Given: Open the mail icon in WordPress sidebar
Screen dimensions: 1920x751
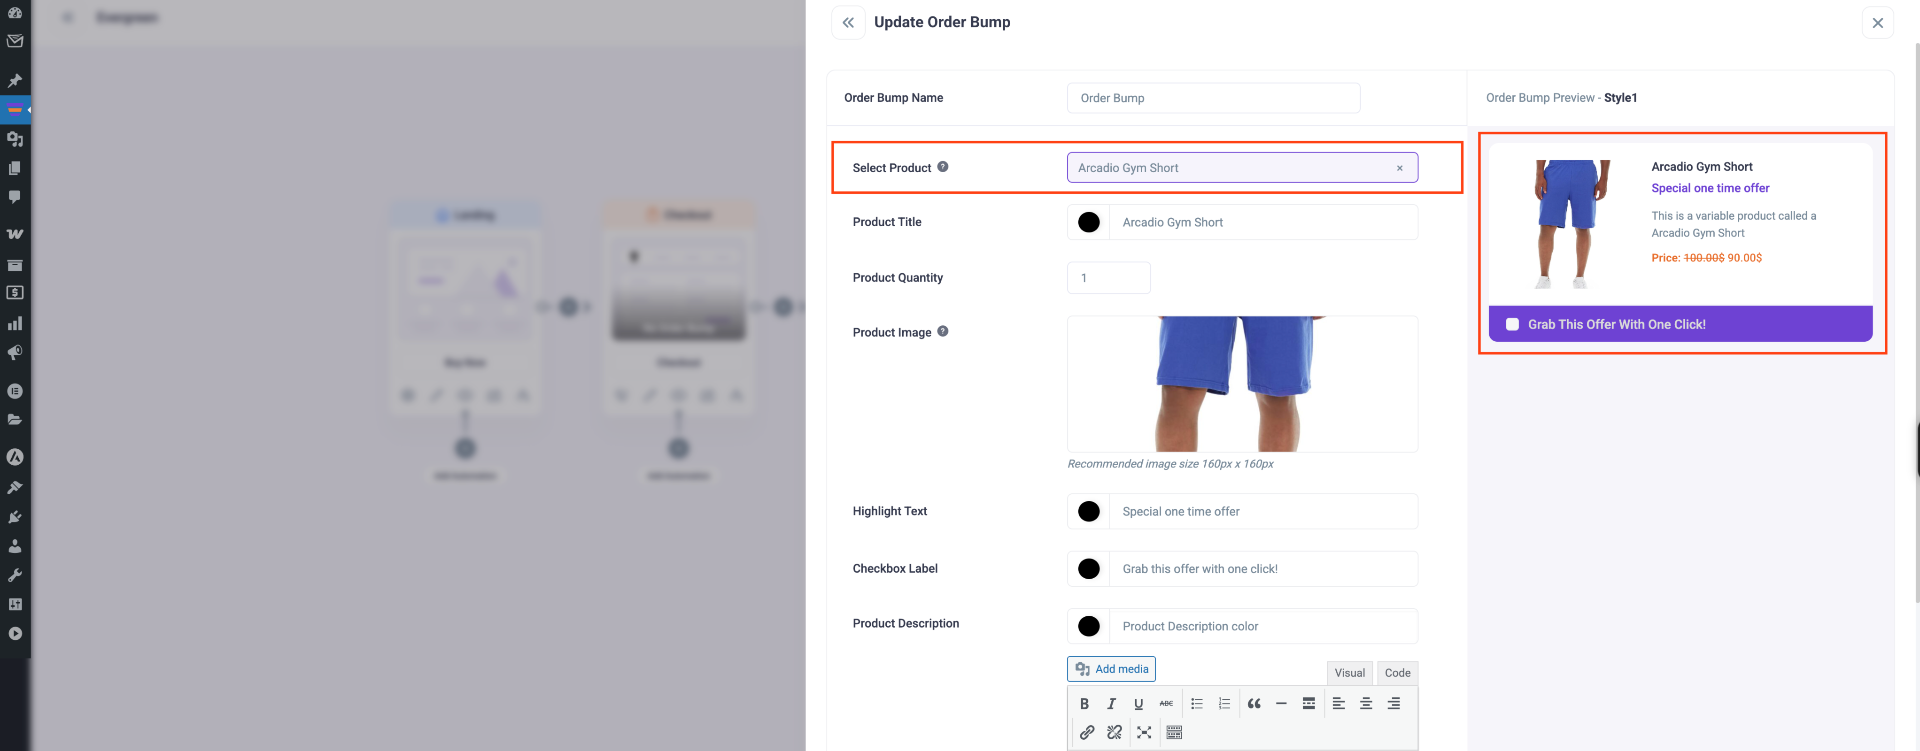Looking at the screenshot, I should 15,41.
